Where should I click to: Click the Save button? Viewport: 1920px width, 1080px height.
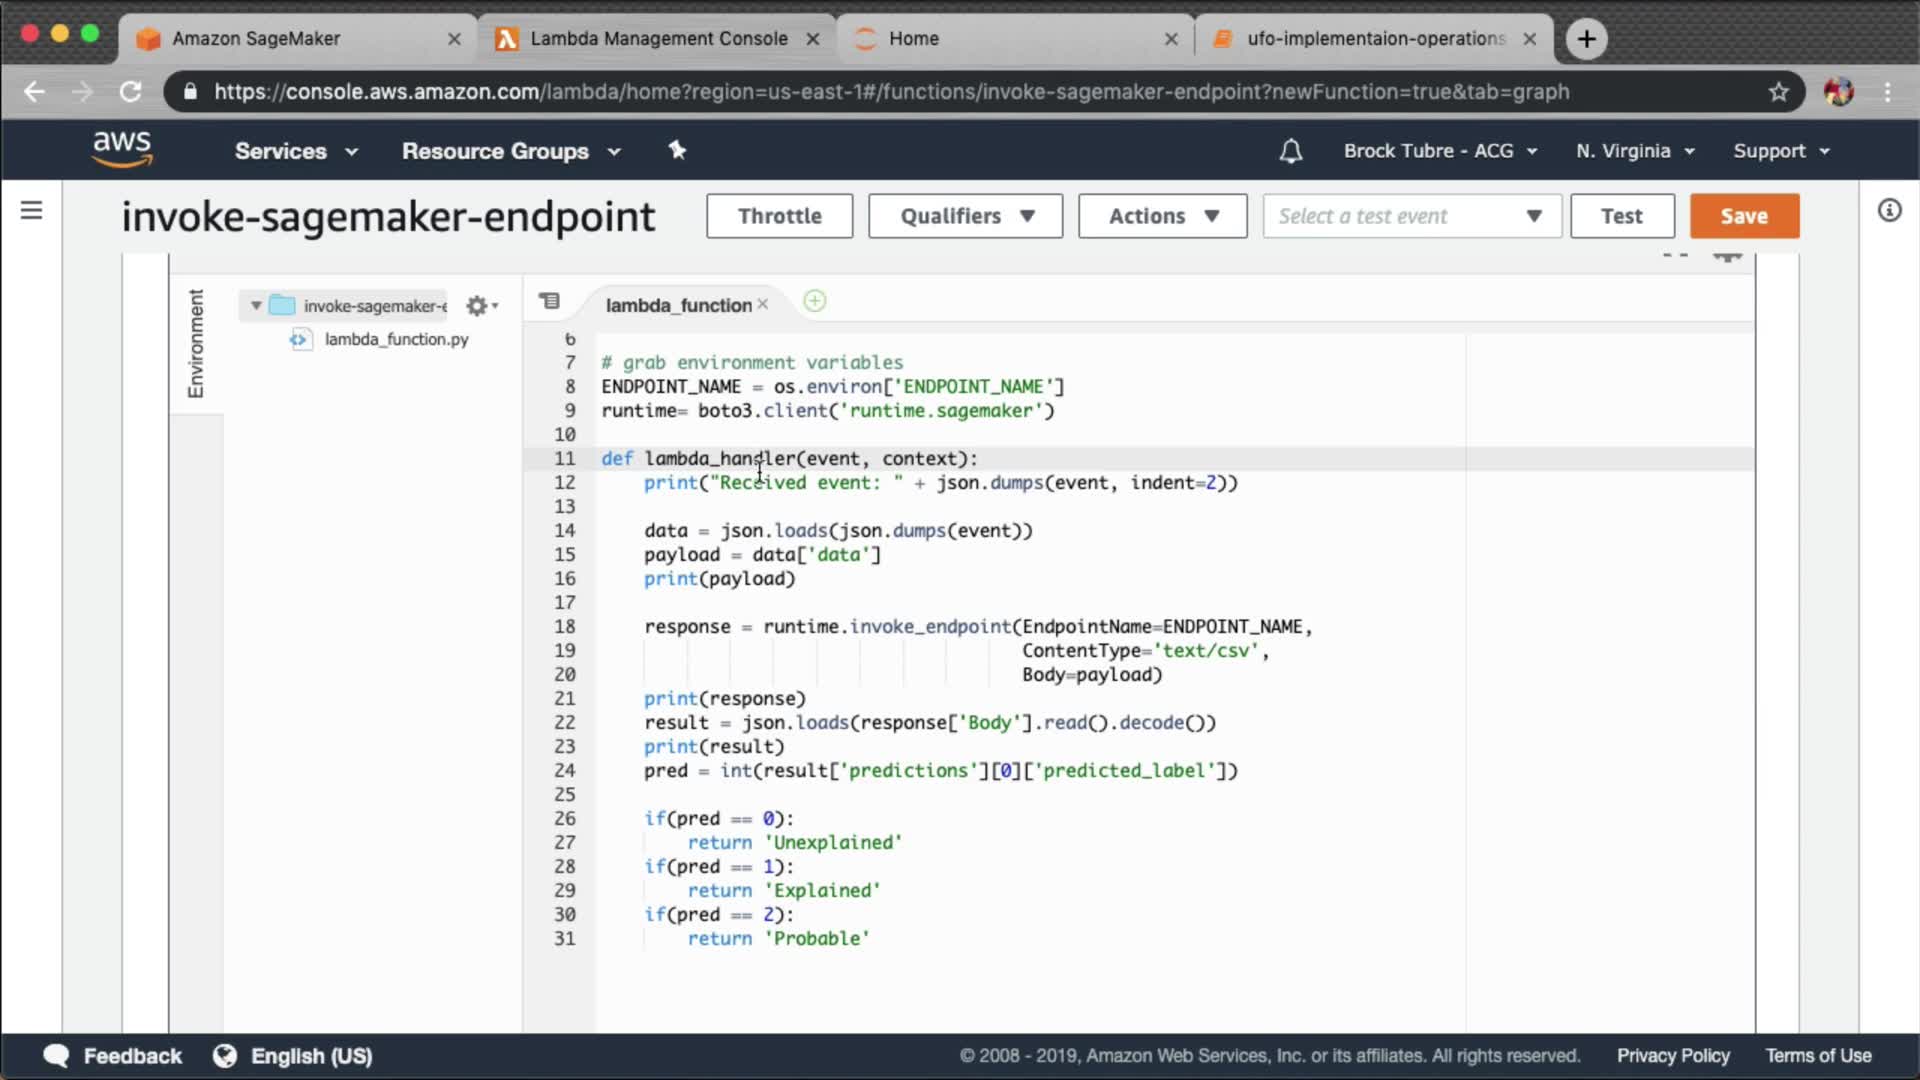click(x=1744, y=216)
